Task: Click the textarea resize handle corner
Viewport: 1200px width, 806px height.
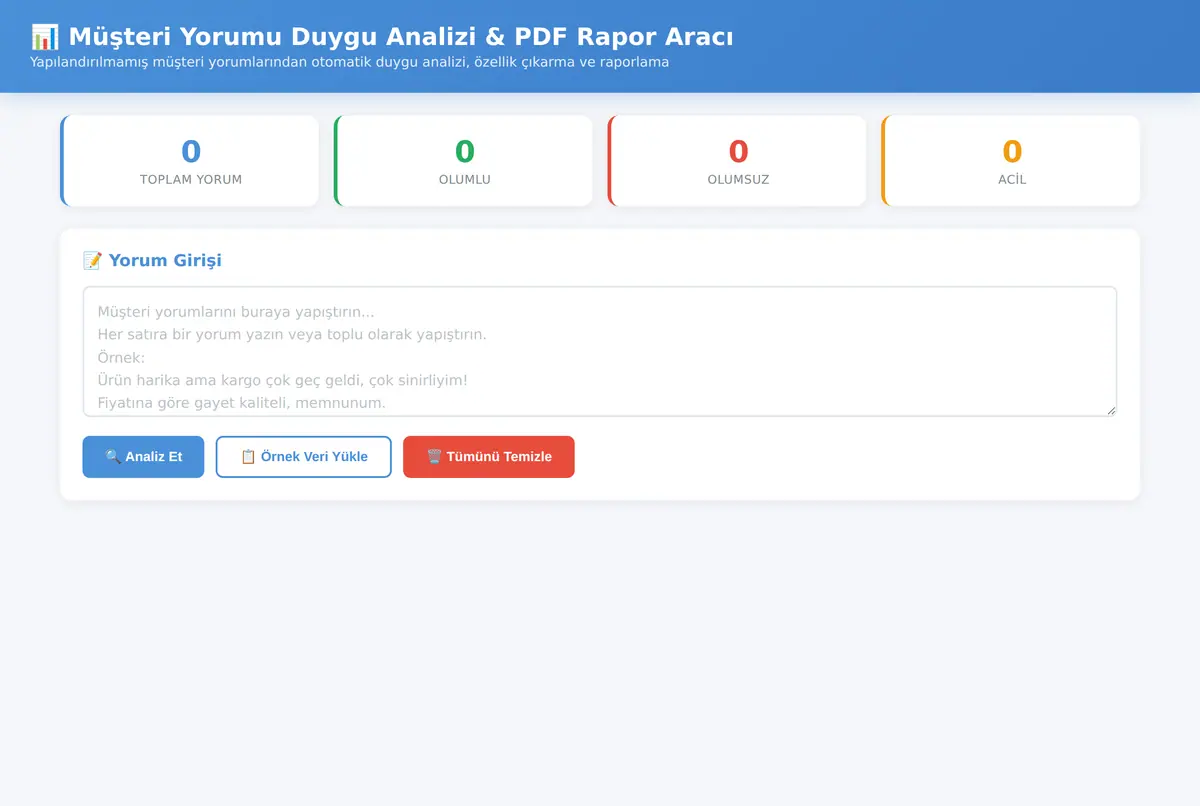Action: point(1110,410)
